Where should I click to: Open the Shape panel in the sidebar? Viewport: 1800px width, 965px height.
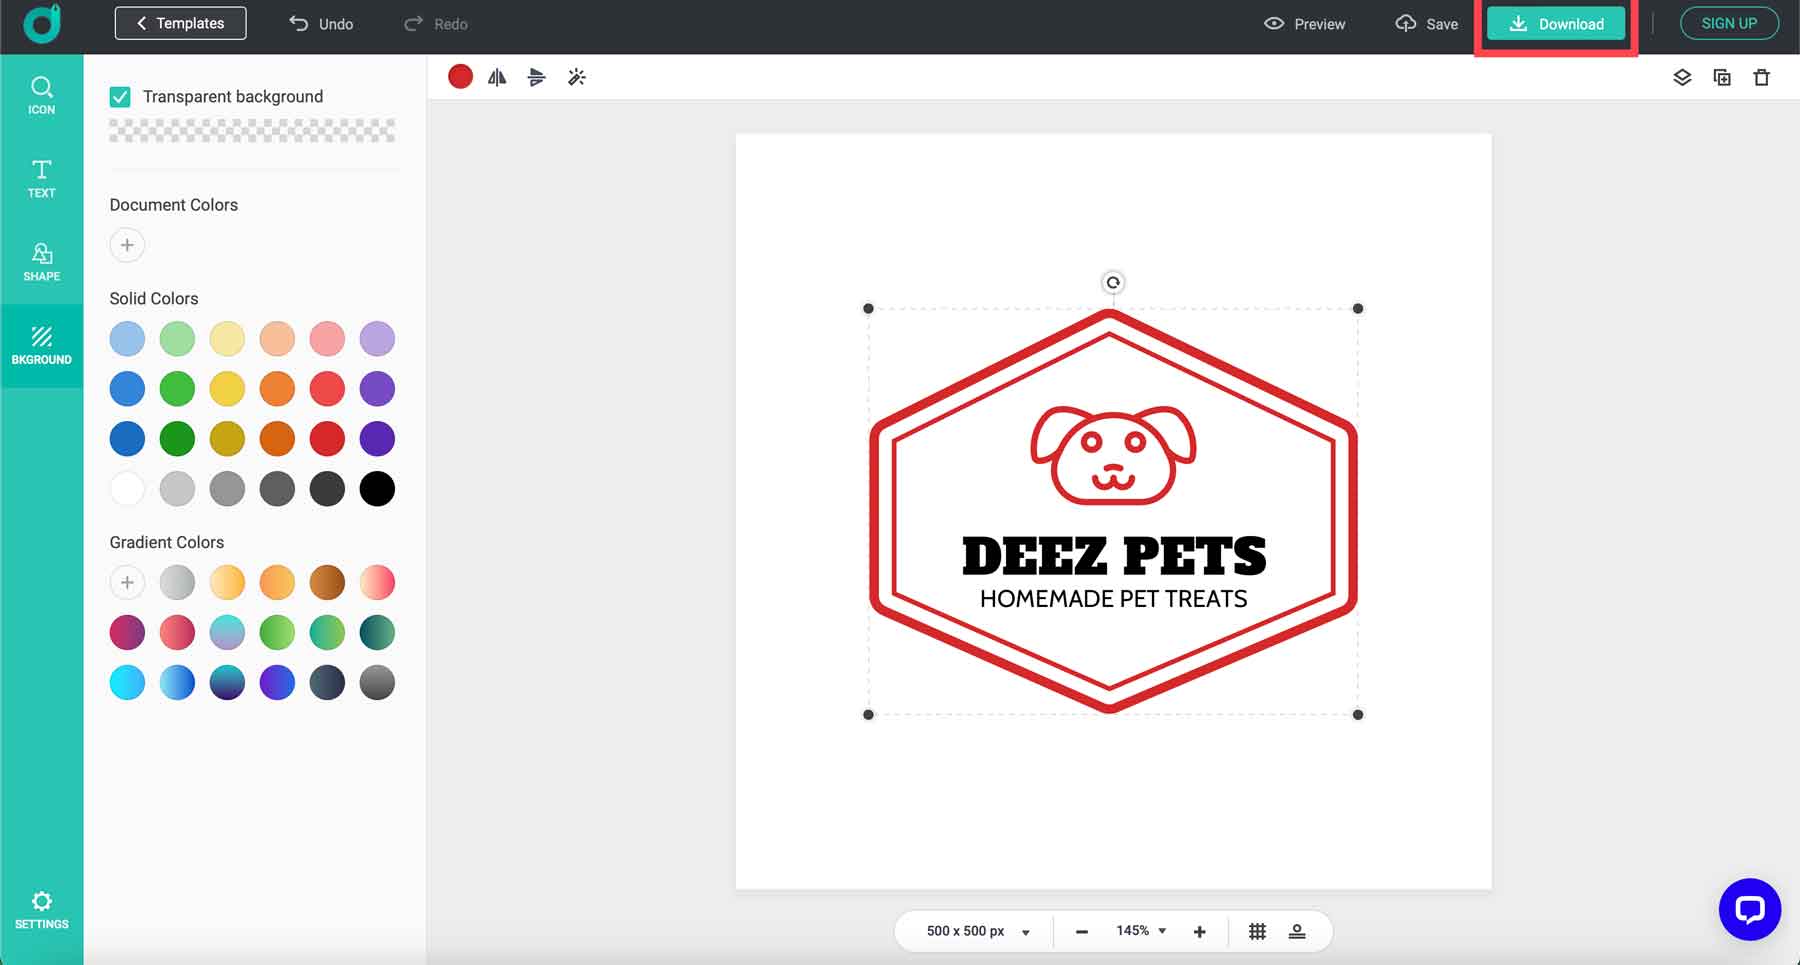41,262
